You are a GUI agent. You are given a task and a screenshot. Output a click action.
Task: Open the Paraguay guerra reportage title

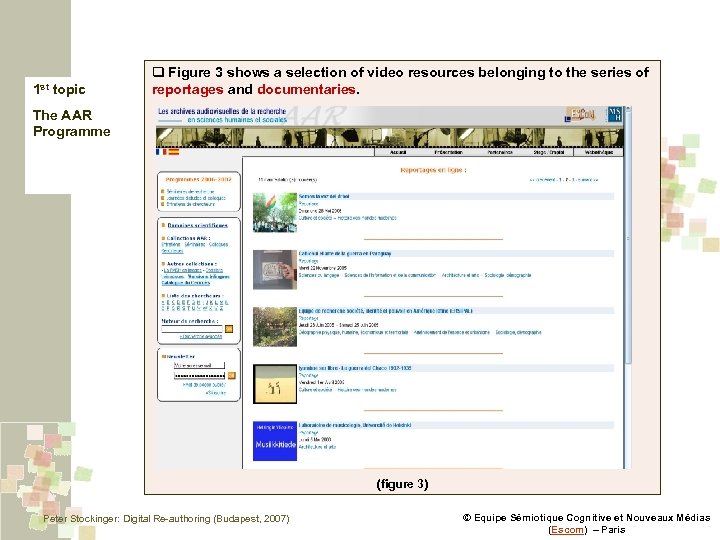pyautogui.click(x=345, y=253)
